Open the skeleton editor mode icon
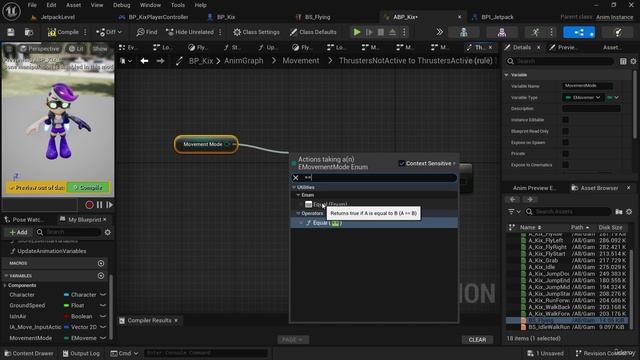The width and height of the screenshot is (640, 360). (464, 32)
